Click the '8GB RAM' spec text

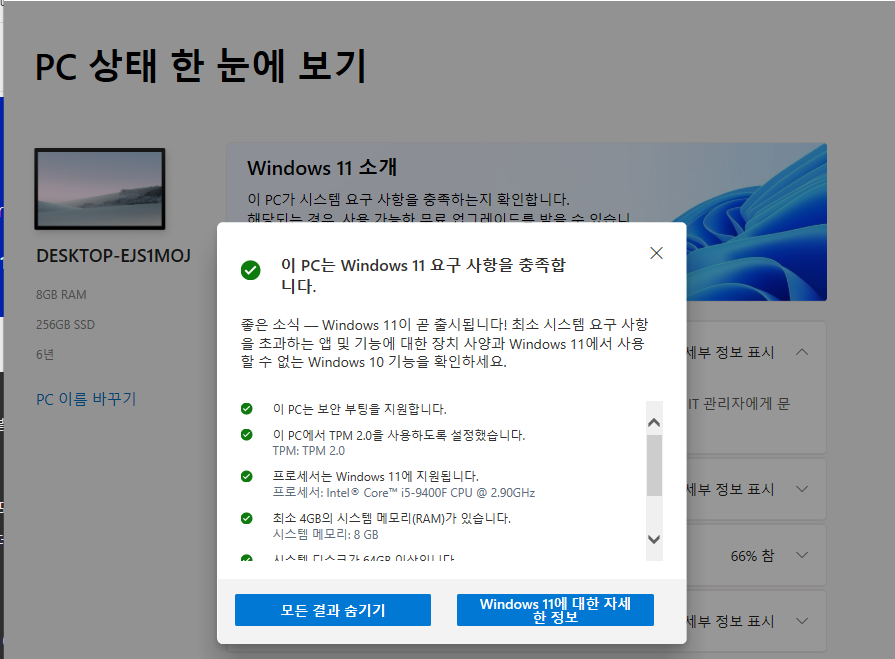[x=61, y=295]
